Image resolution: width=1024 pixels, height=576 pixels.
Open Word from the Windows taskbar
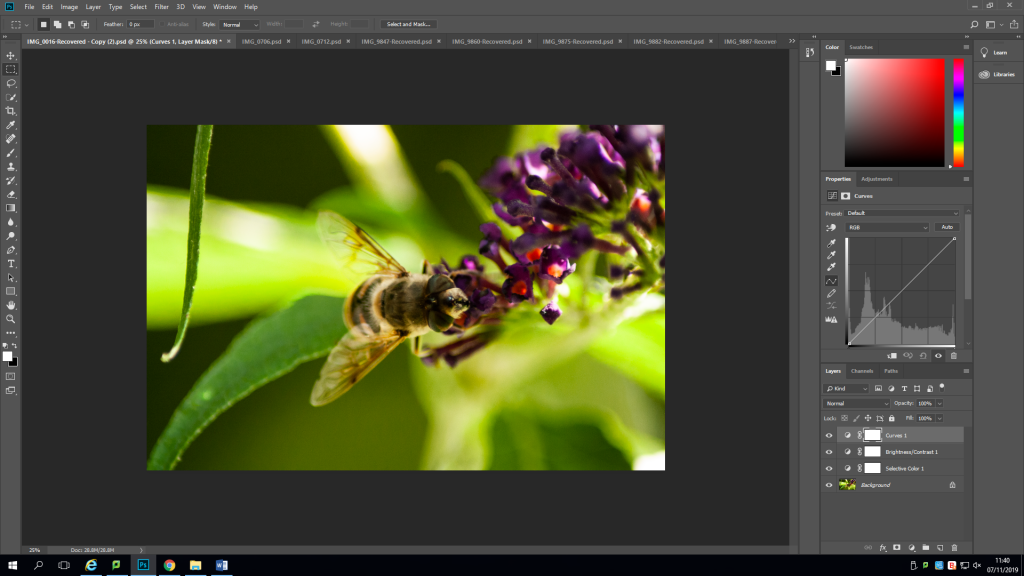coord(221,565)
